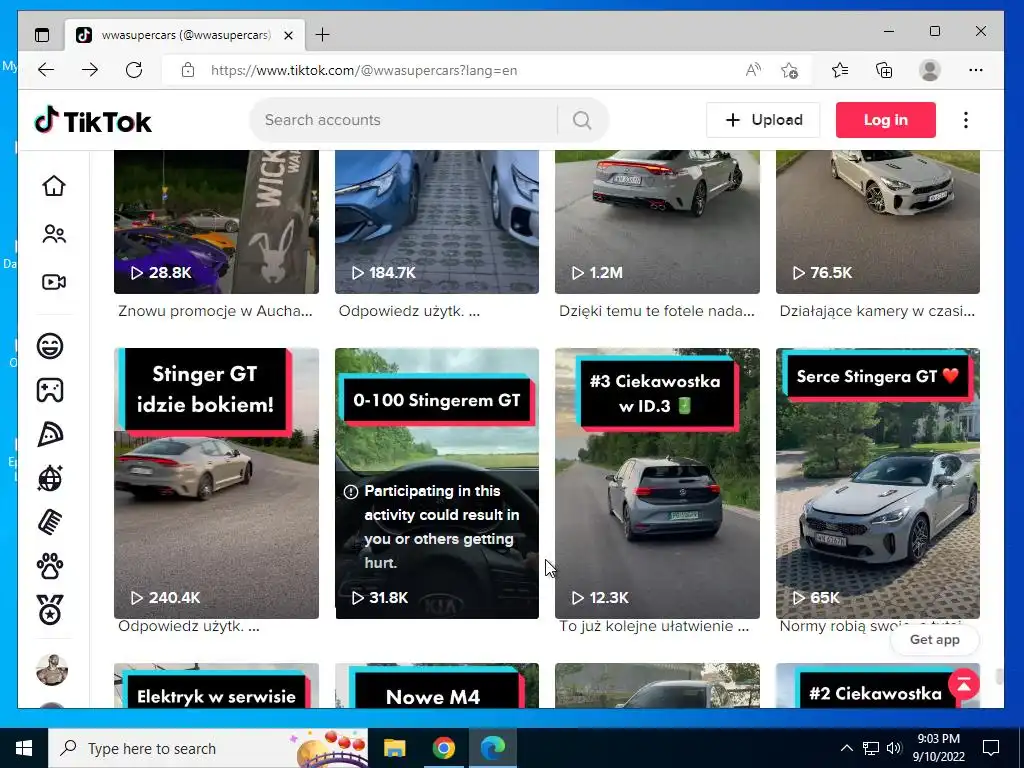Open the 'Nowe M4' video
Image resolution: width=1024 pixels, height=768 pixels.
437,686
